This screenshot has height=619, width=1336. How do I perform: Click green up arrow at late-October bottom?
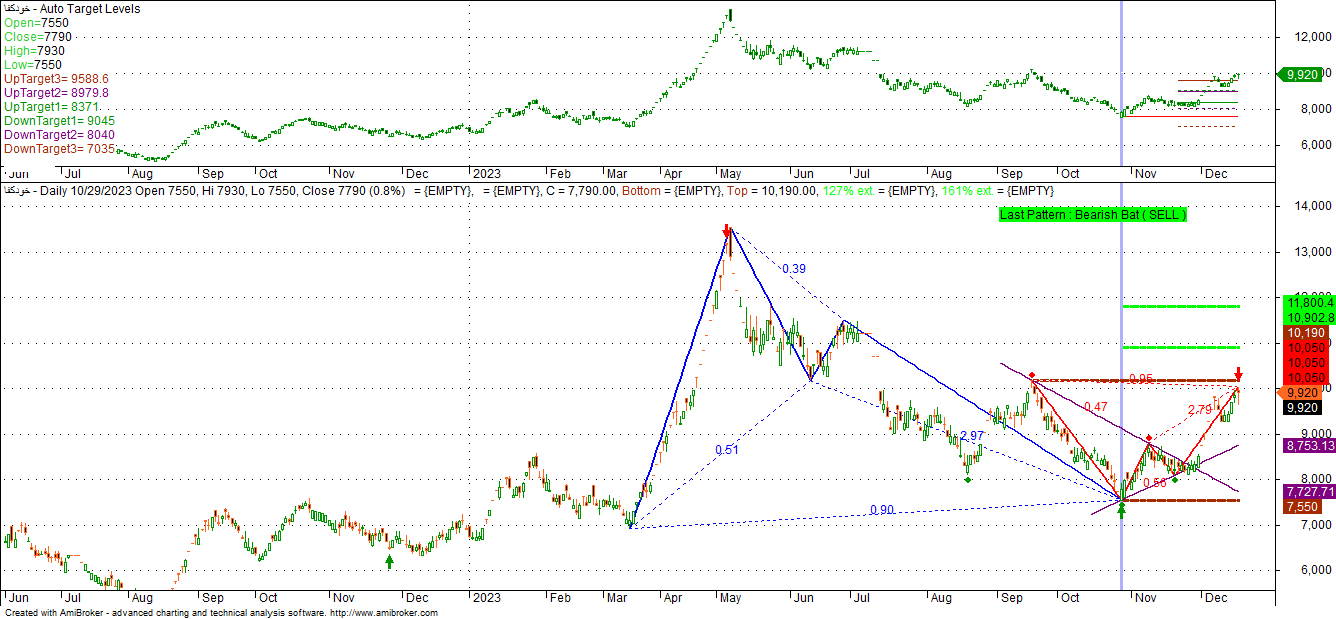pyautogui.click(x=1121, y=511)
